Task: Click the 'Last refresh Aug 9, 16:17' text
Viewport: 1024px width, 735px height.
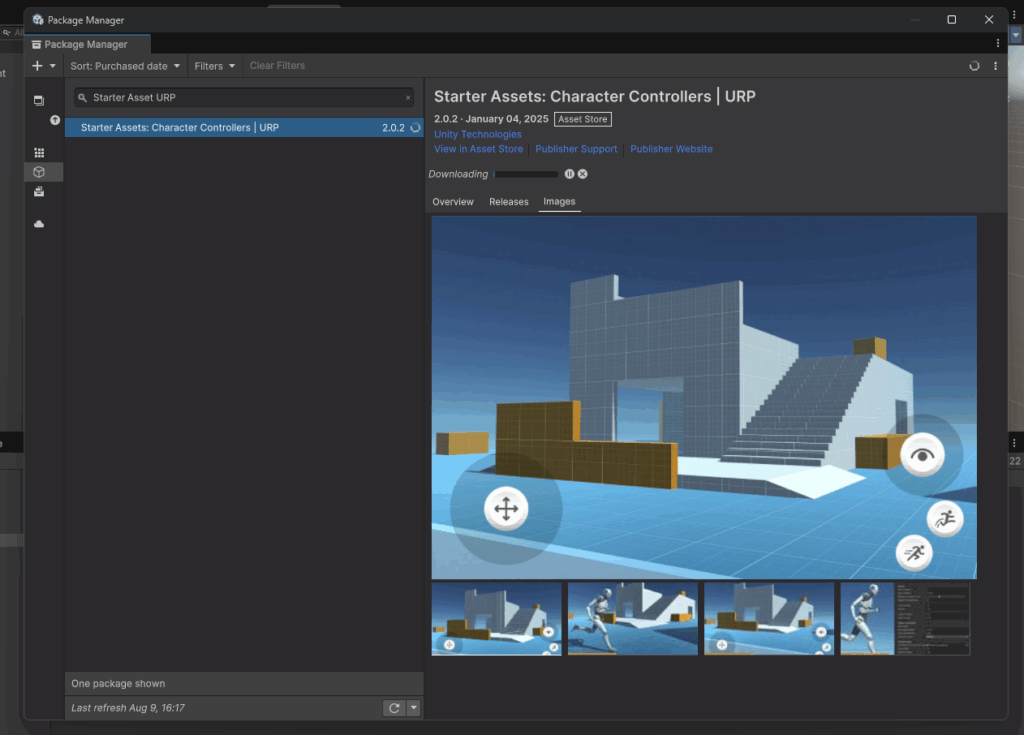Action: pyautogui.click(x=128, y=708)
